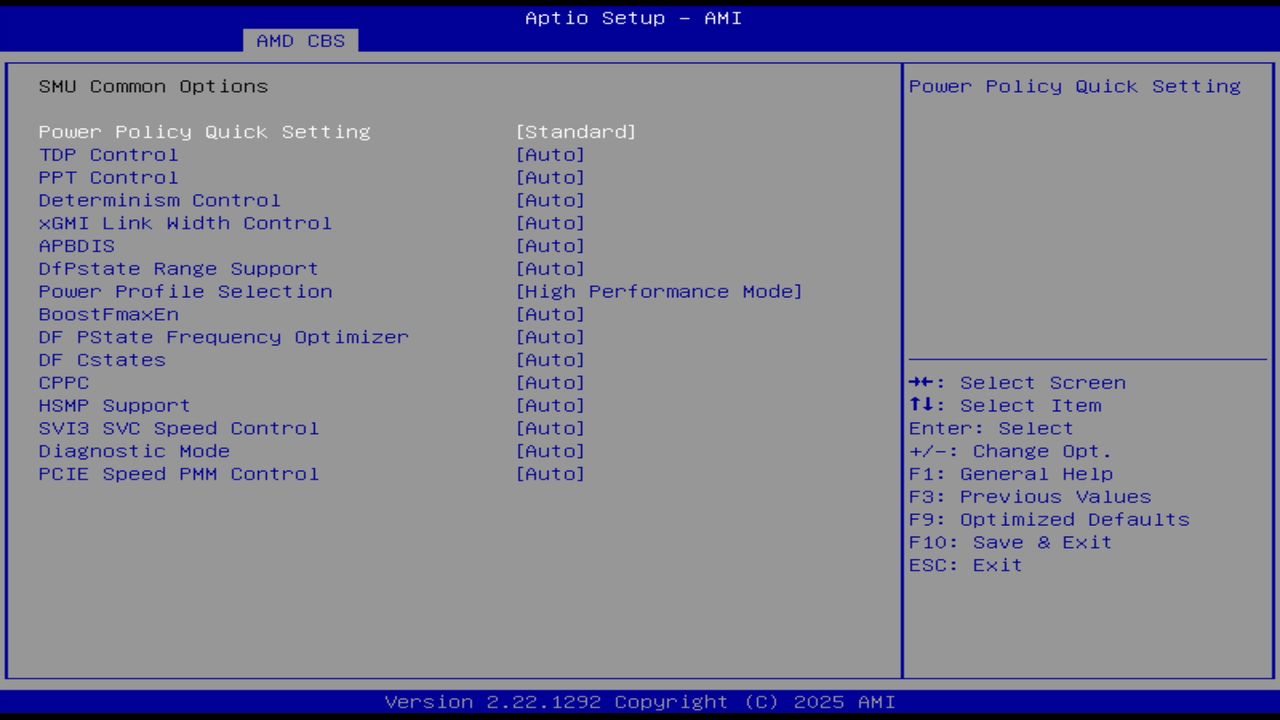Change the [High Performance Mode] value

659,292
